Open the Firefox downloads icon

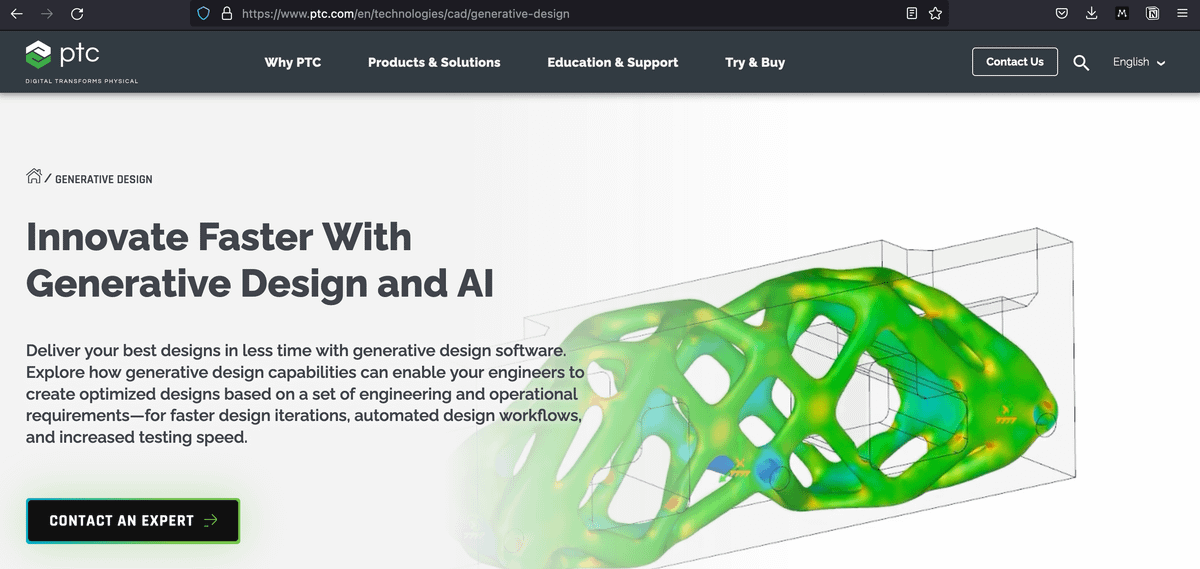click(1092, 14)
